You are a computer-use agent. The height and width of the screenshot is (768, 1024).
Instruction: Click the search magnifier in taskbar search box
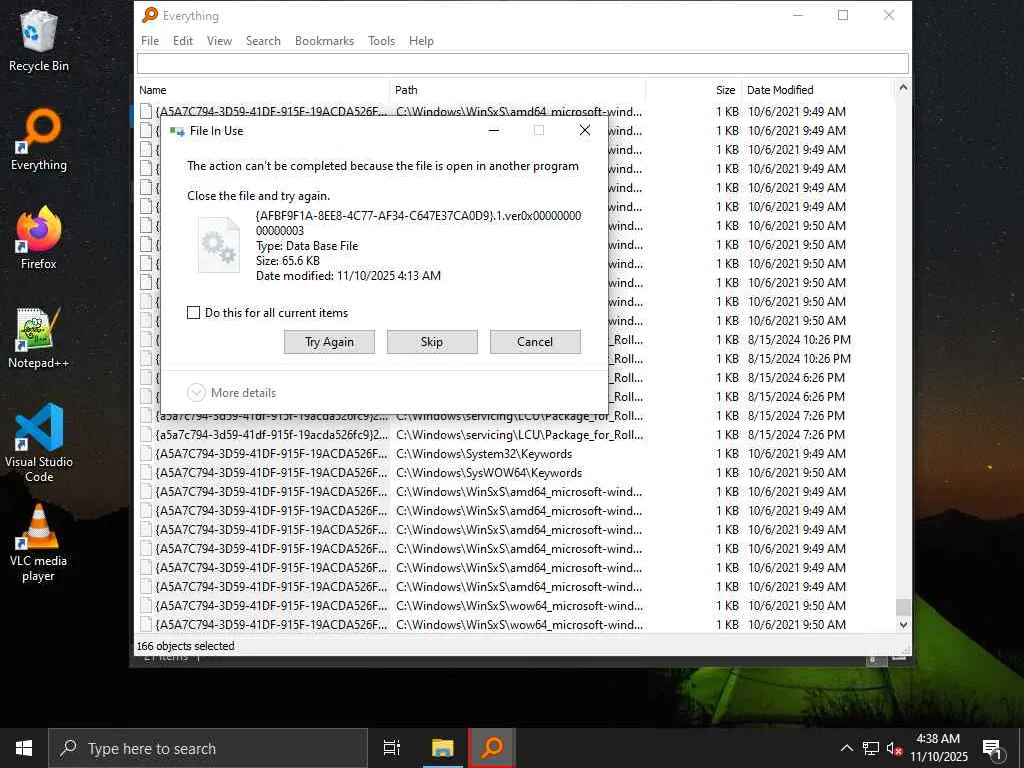point(68,748)
